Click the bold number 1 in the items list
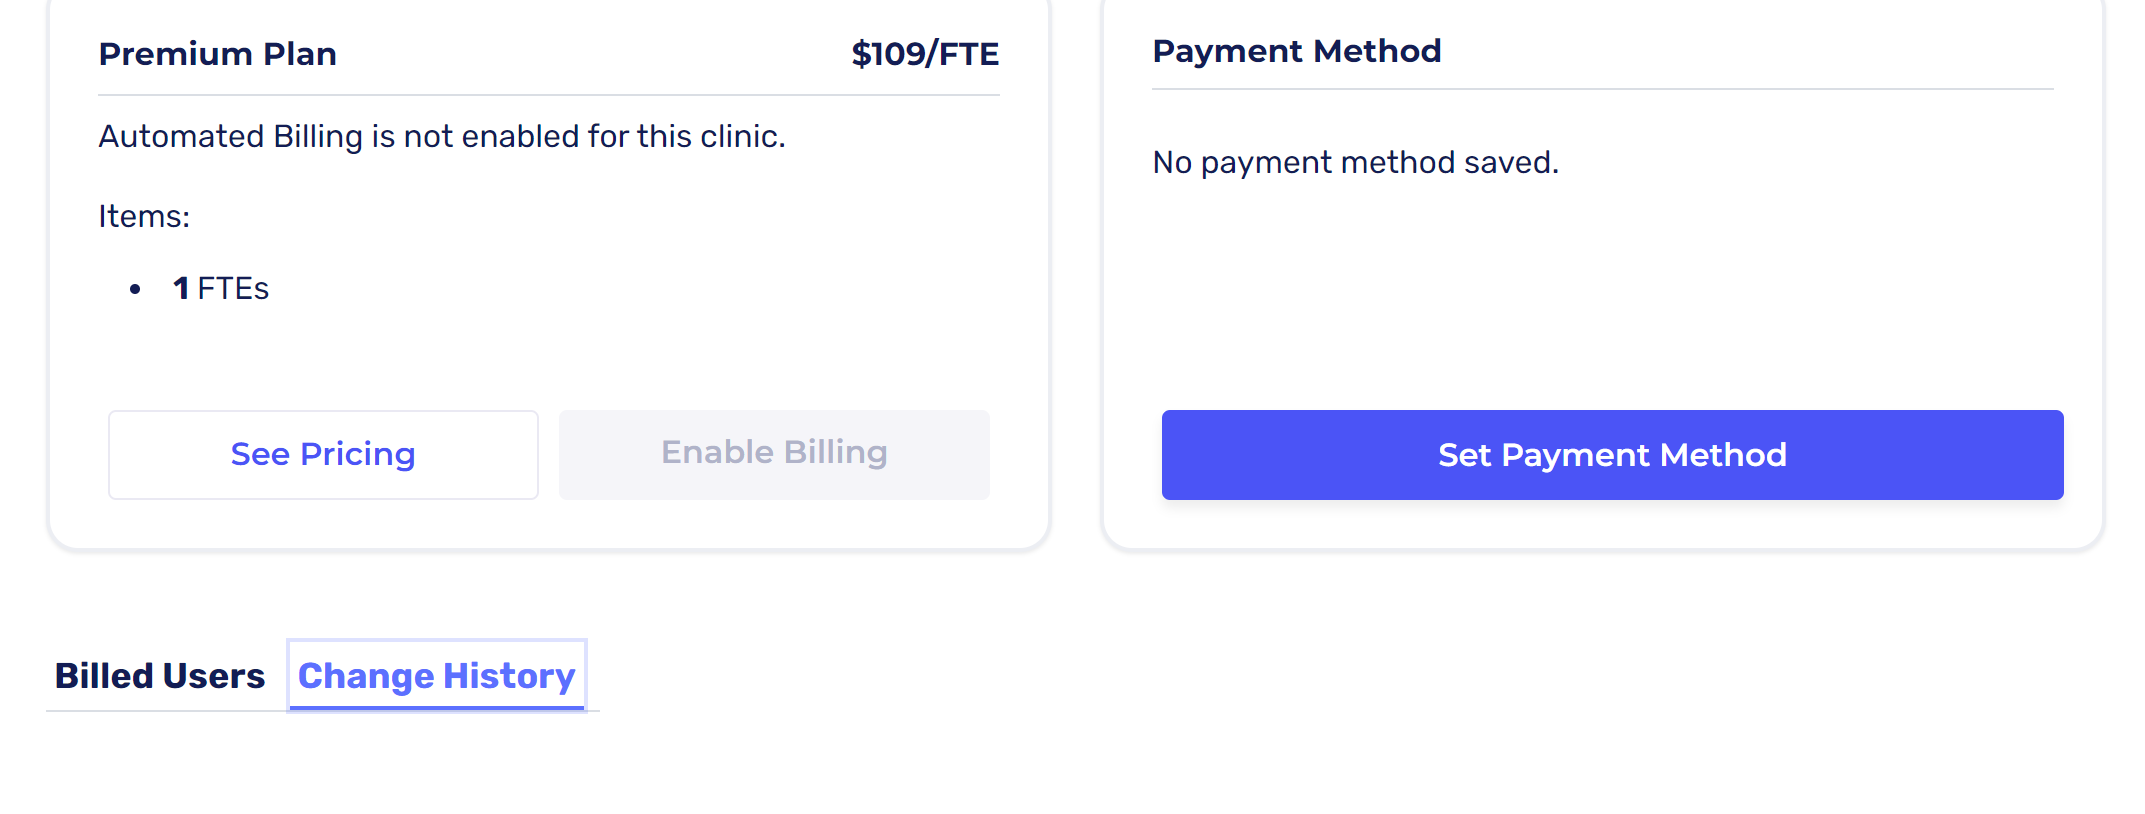Screen dimensions: 2145x814 pos(181,288)
